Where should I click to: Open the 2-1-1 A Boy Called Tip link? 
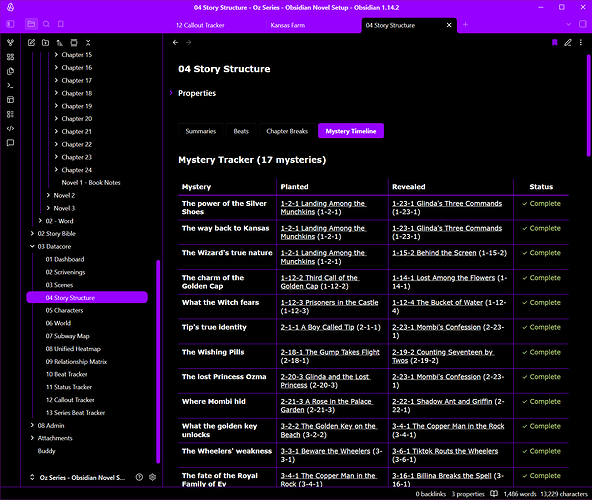[x=317, y=327]
